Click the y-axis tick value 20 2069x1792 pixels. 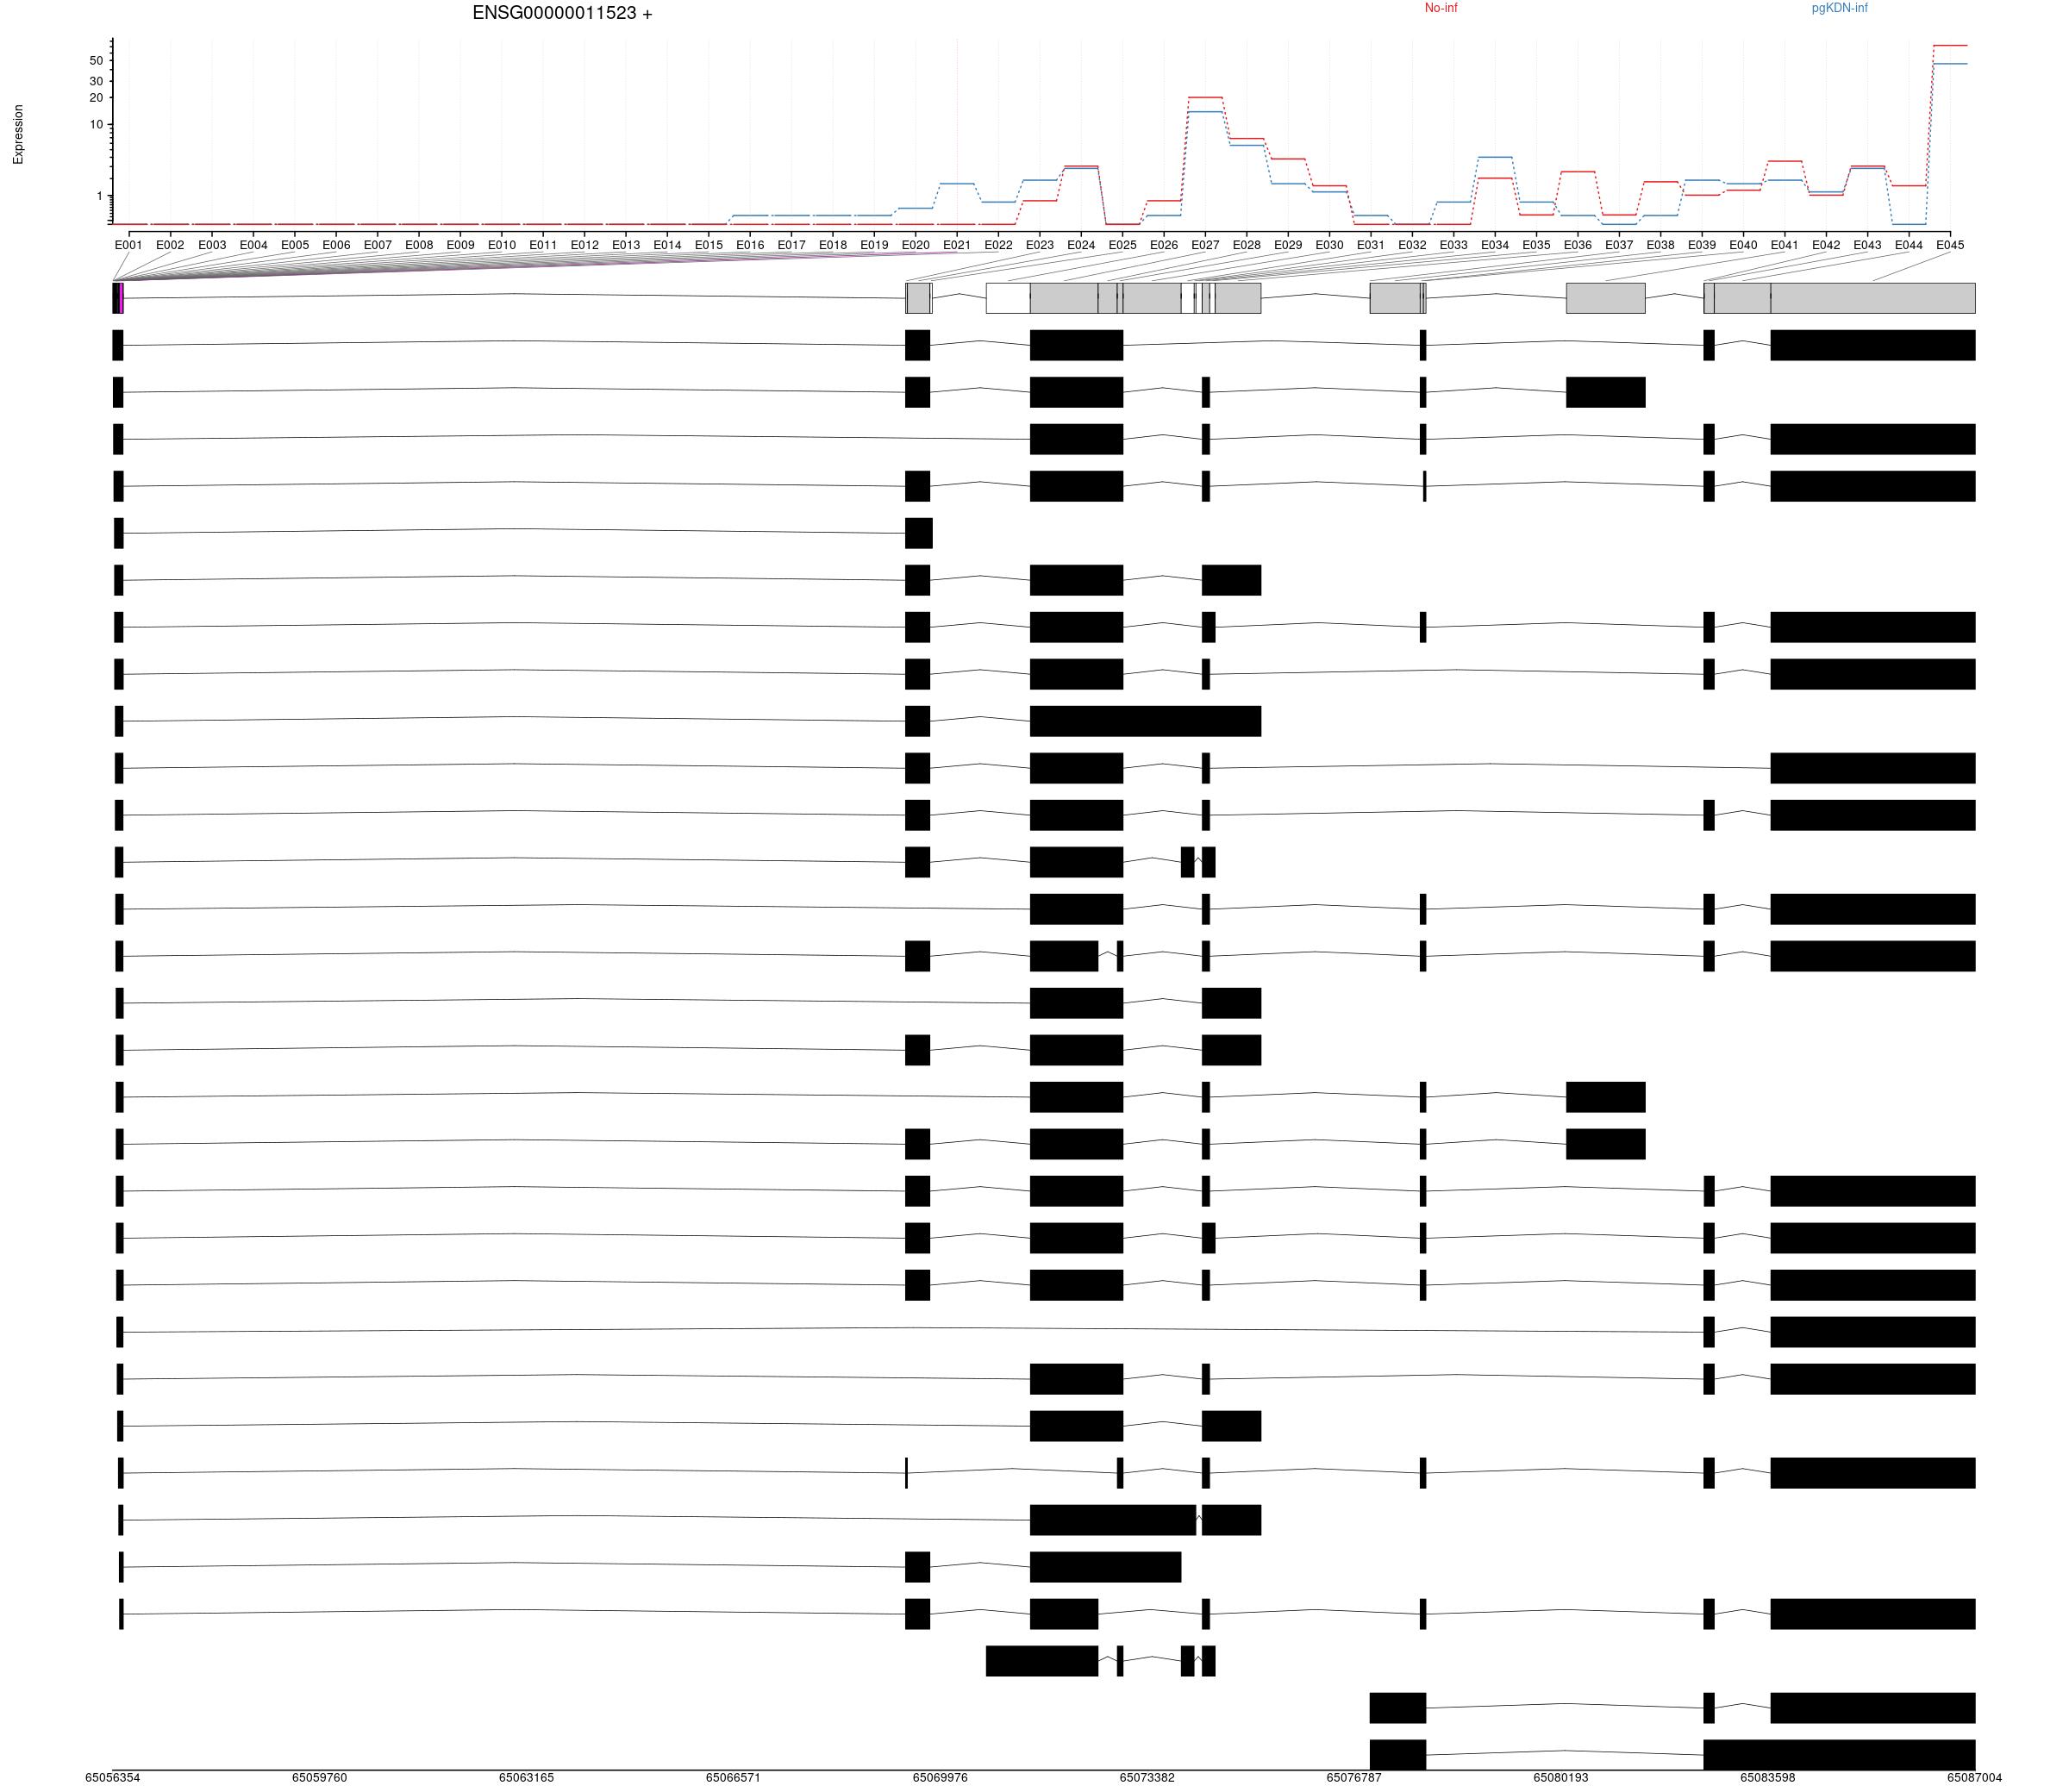pos(96,98)
